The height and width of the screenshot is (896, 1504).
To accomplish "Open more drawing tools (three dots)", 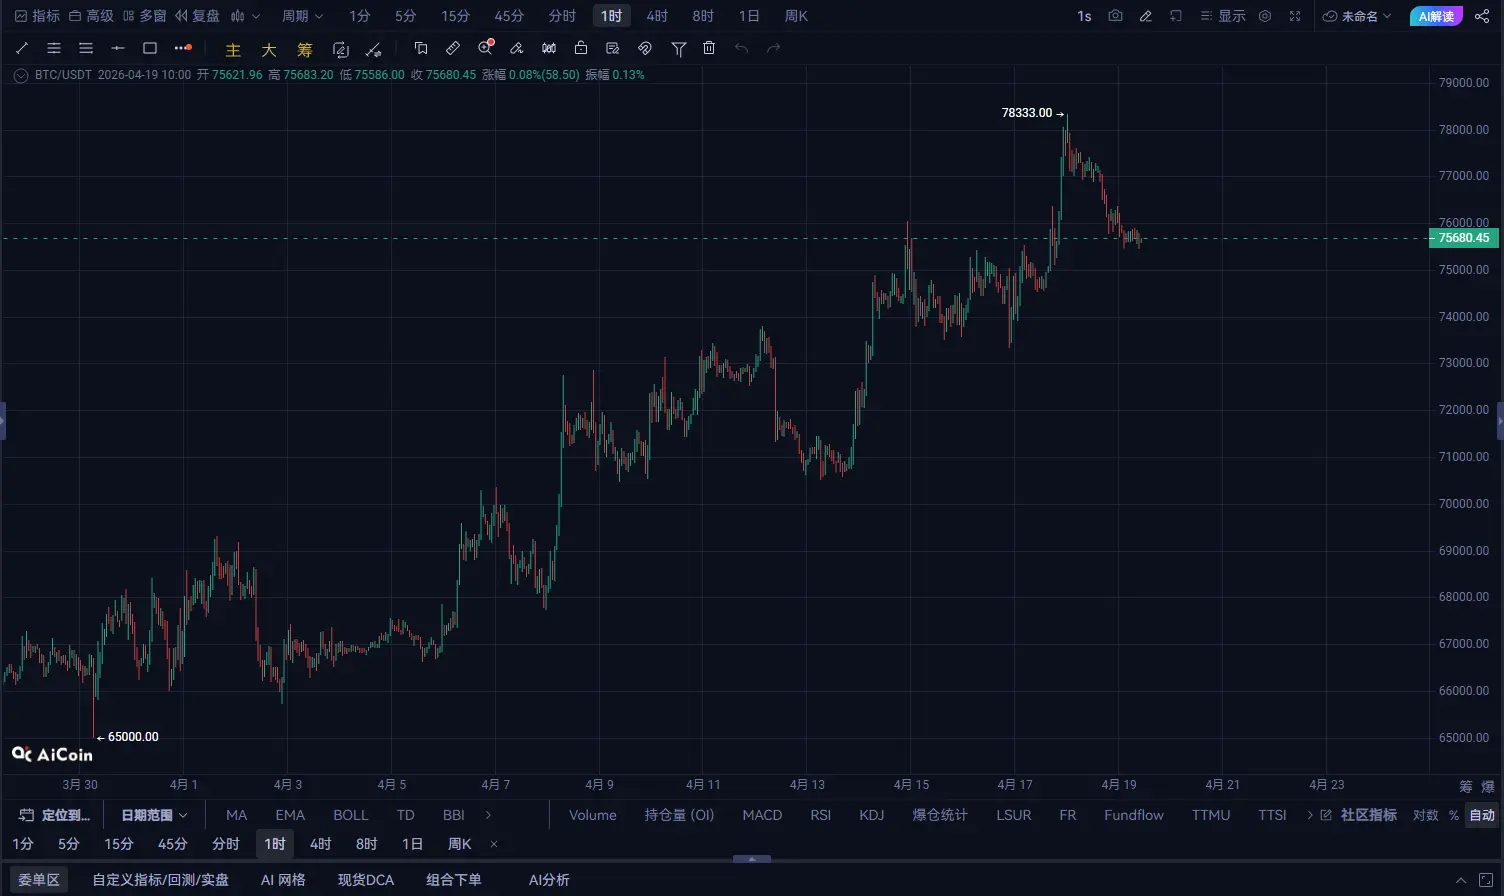I will (x=182, y=48).
